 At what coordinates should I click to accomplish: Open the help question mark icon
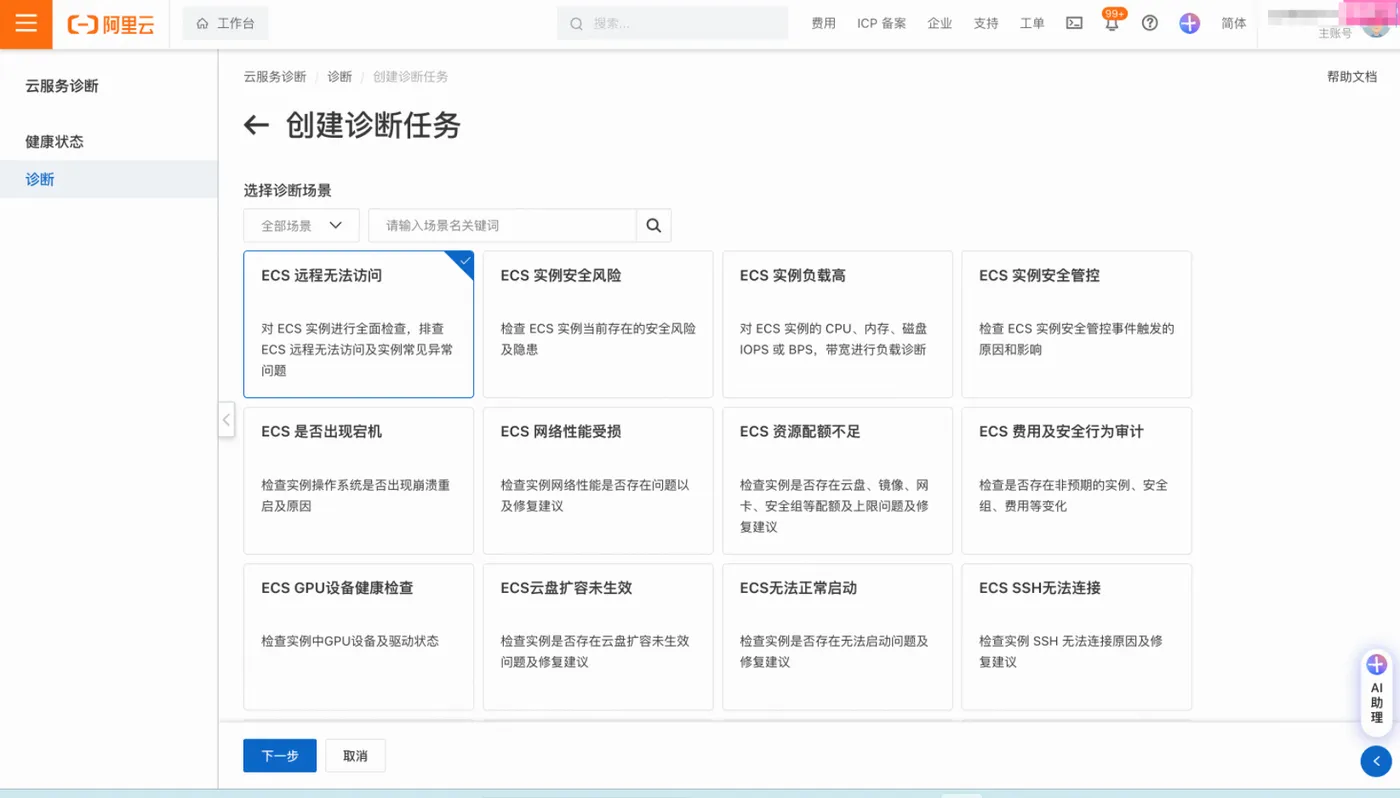[x=1150, y=23]
